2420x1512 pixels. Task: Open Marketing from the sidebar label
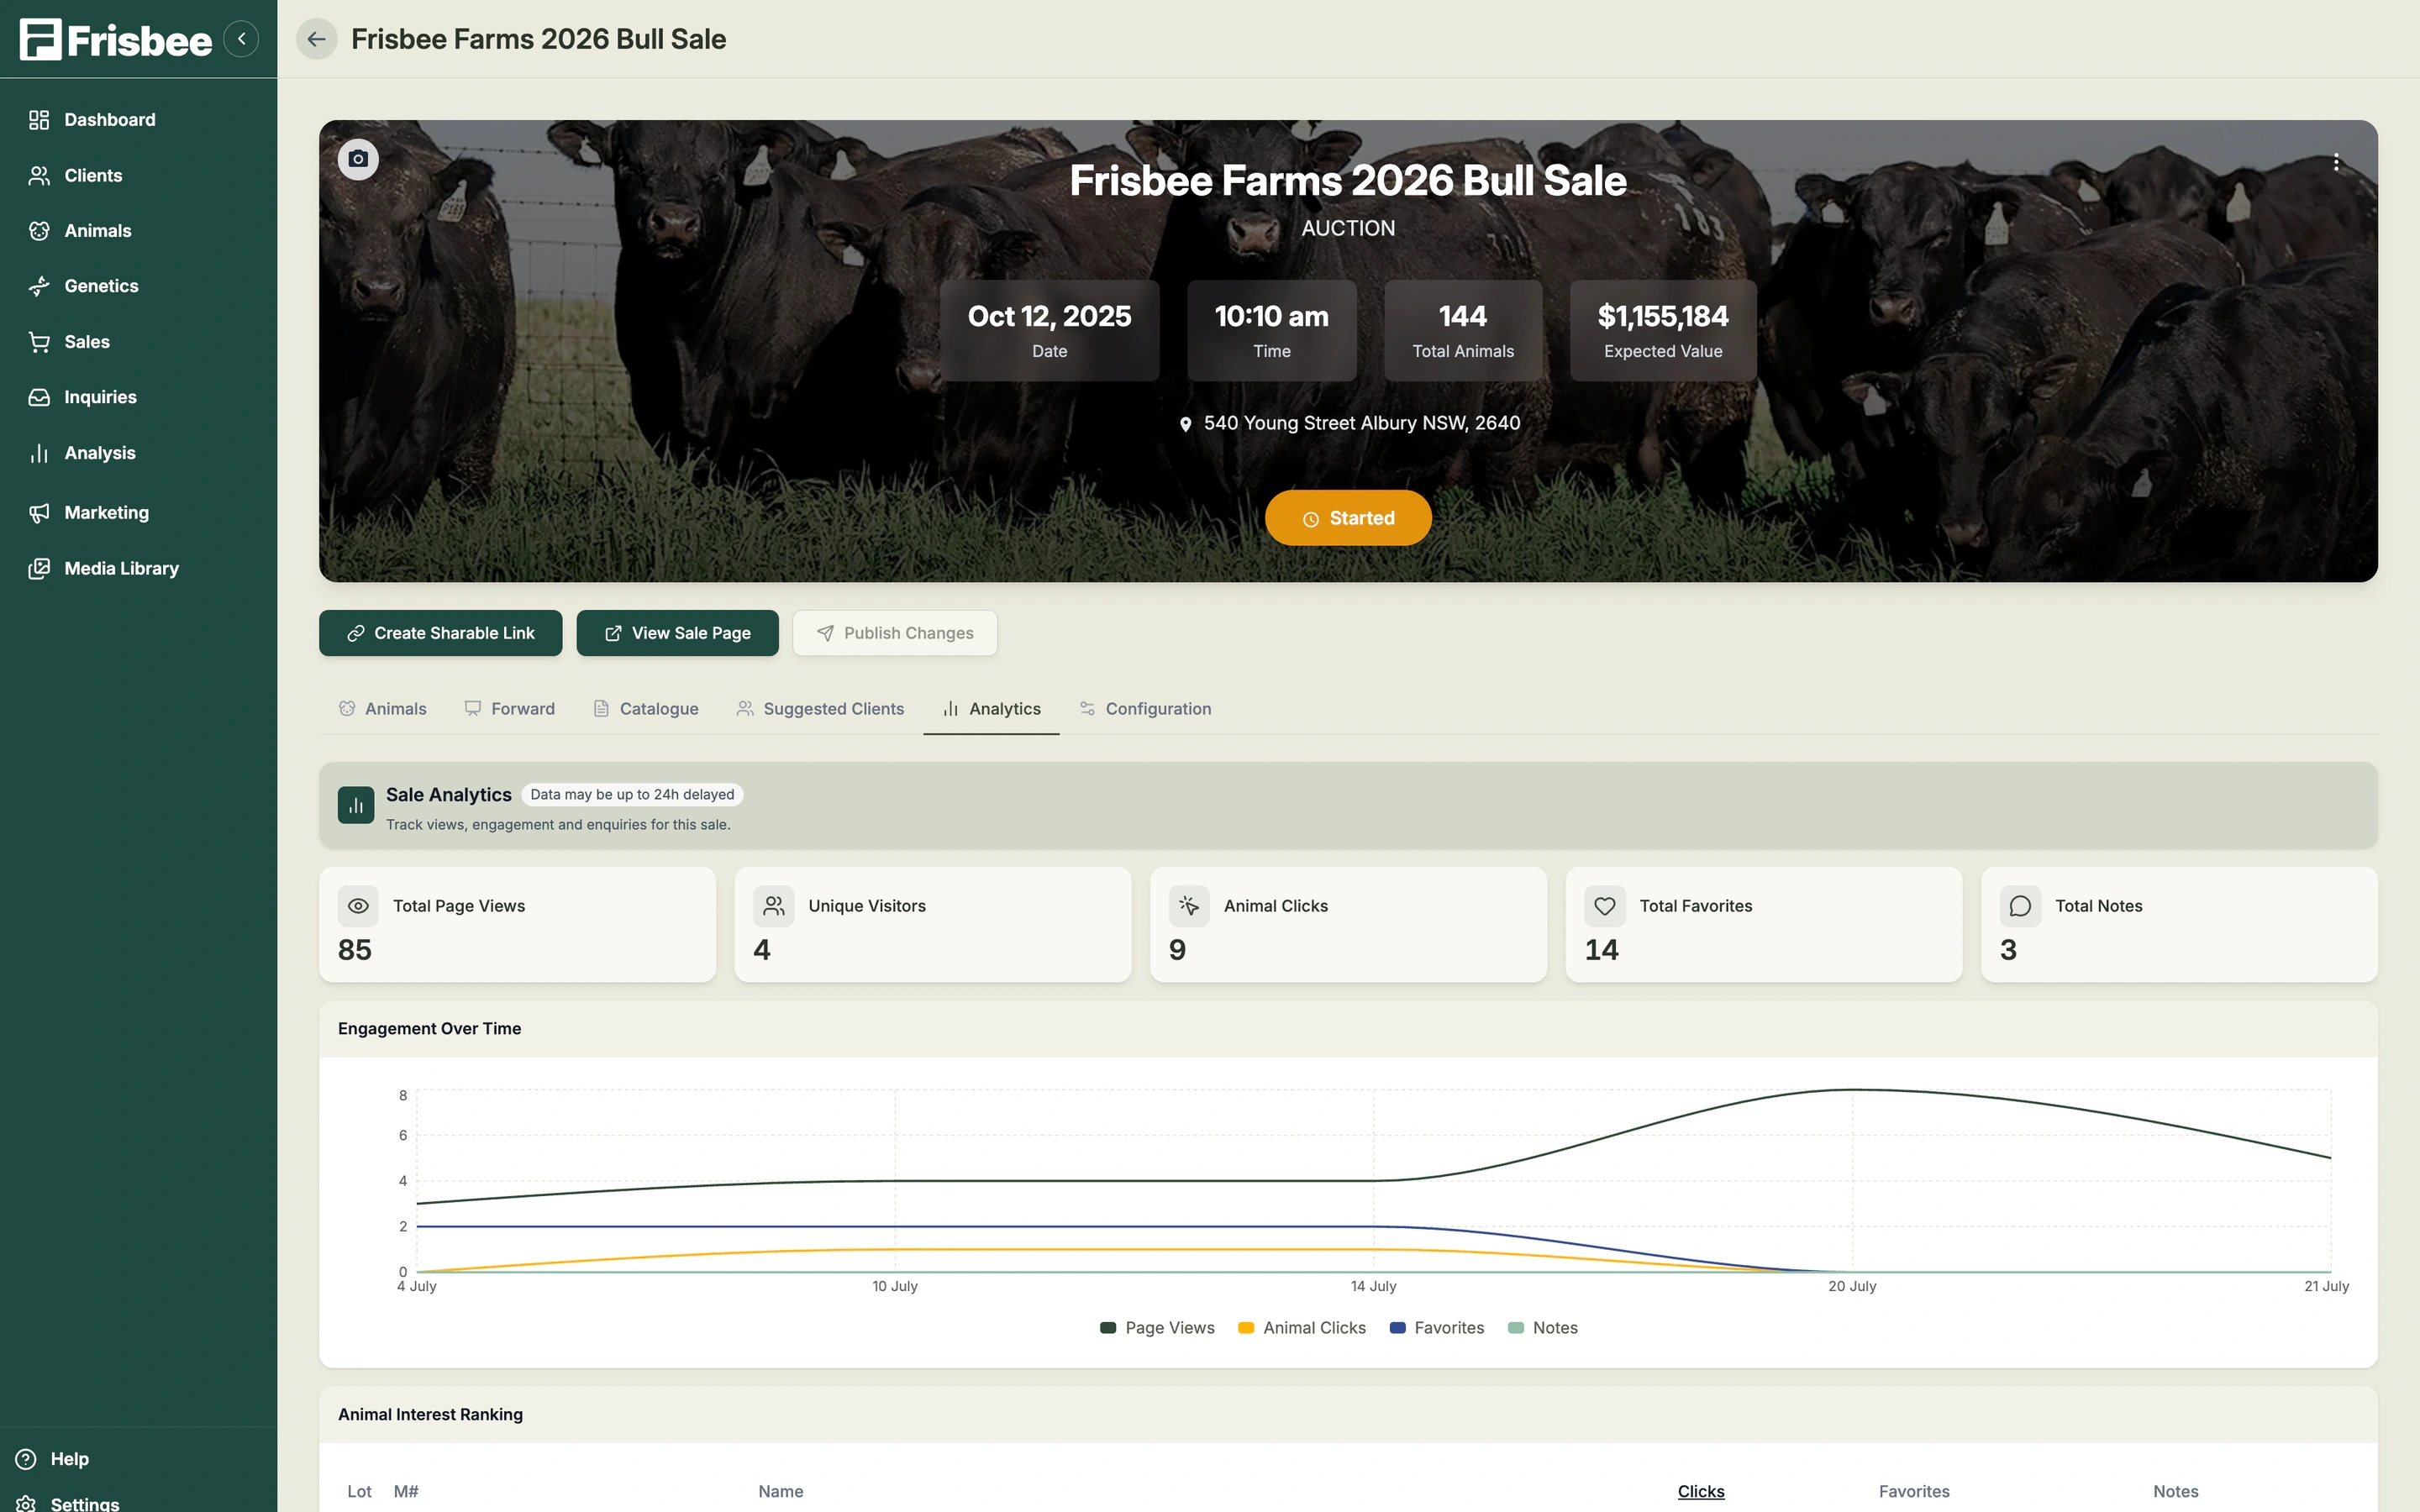tap(107, 513)
